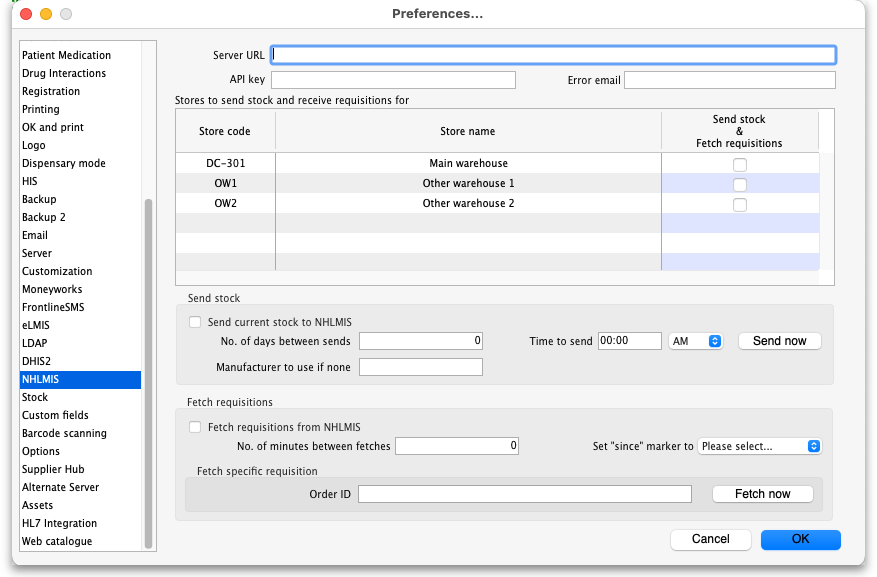Click the Store code column header
This screenshot has width=877, height=577.
click(225, 131)
